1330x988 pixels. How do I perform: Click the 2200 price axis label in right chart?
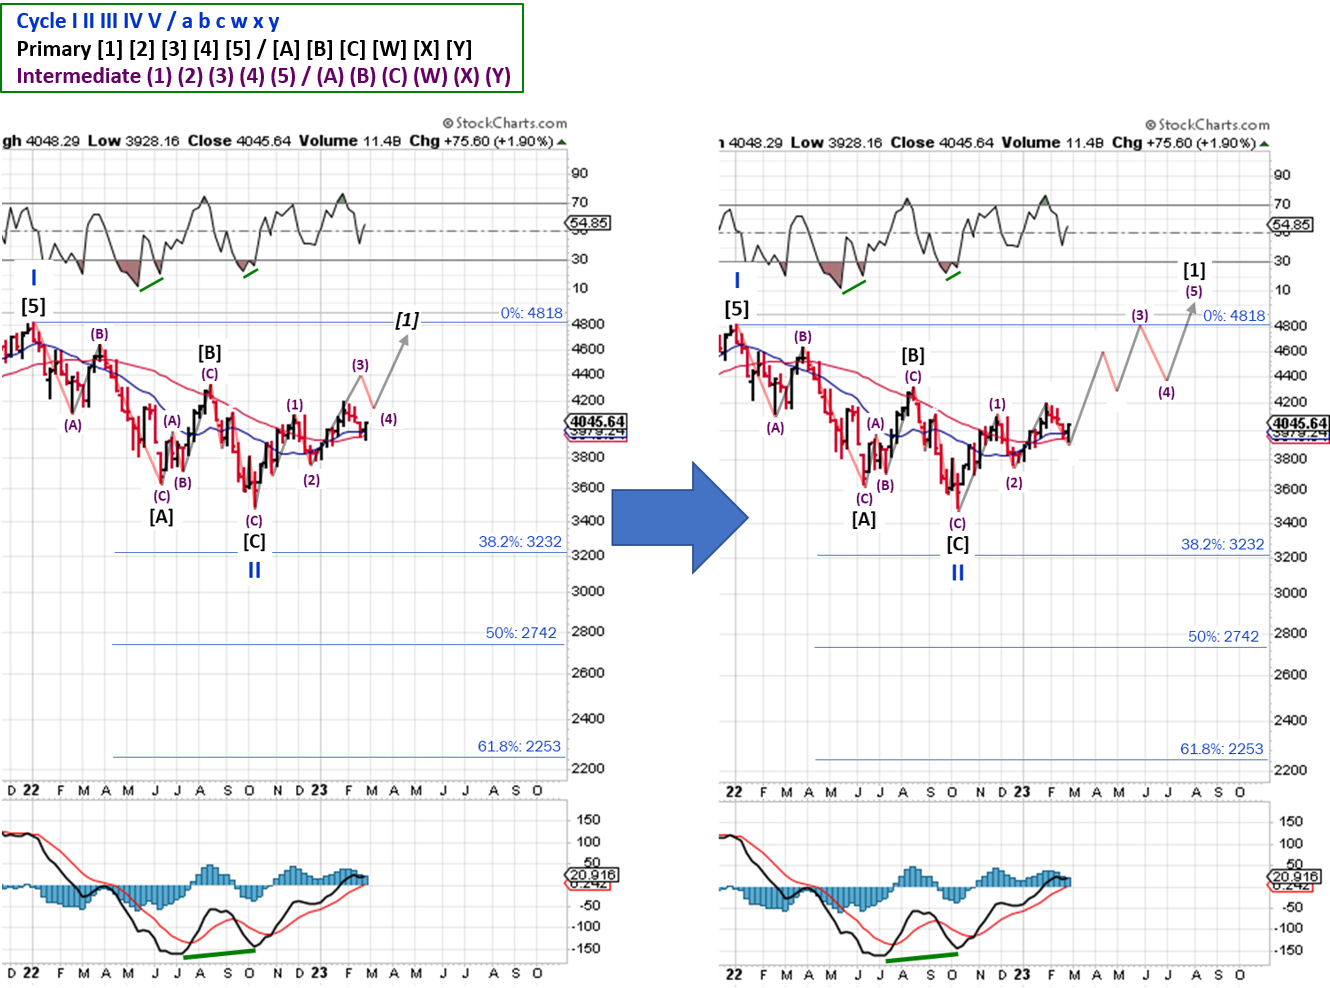coord(1290,770)
